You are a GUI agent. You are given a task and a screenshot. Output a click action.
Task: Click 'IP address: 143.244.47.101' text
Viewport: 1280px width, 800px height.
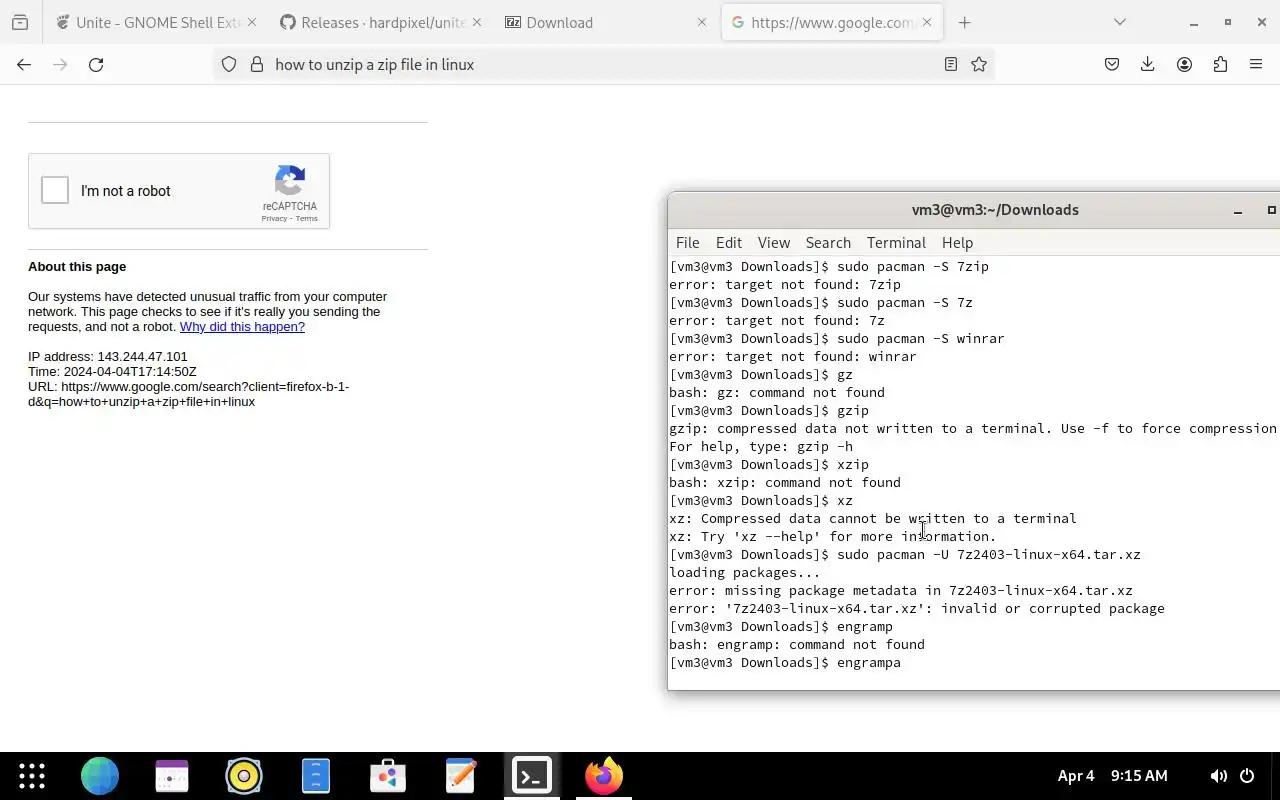coord(108,357)
